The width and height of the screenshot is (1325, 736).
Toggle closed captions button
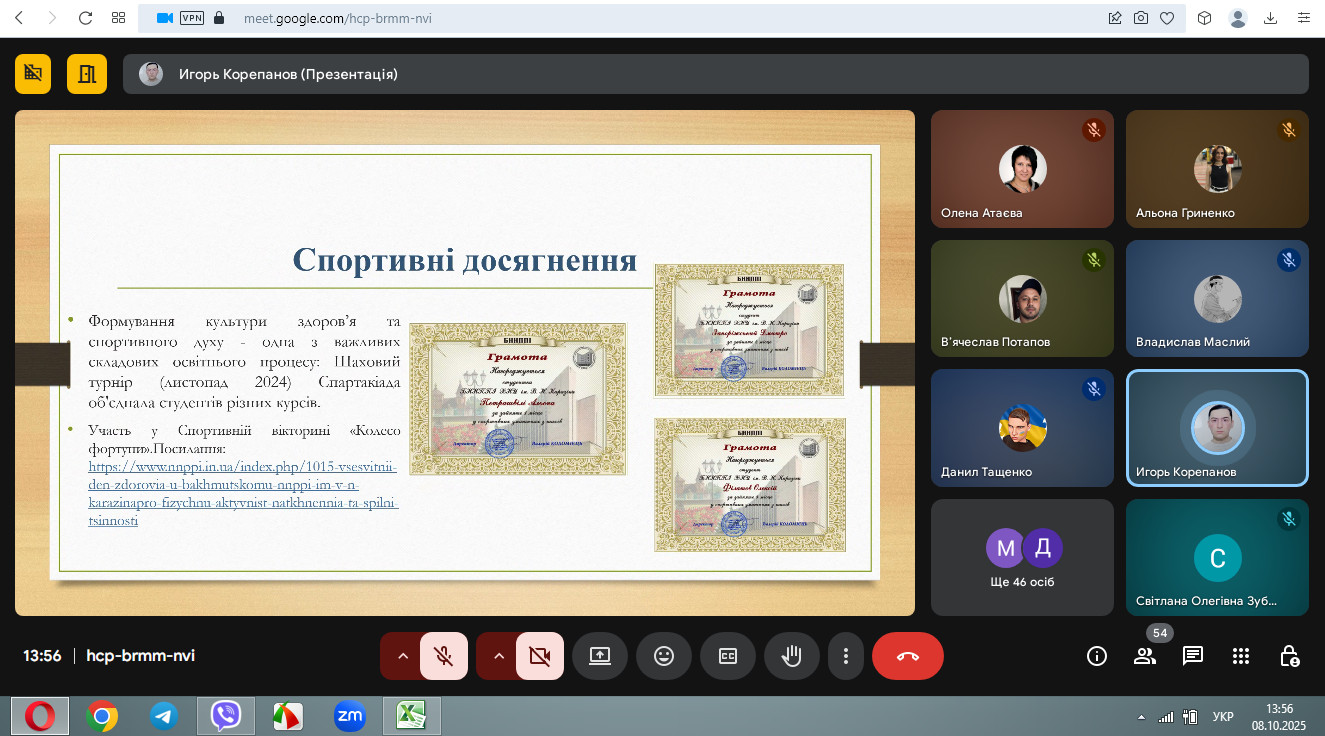[728, 656]
